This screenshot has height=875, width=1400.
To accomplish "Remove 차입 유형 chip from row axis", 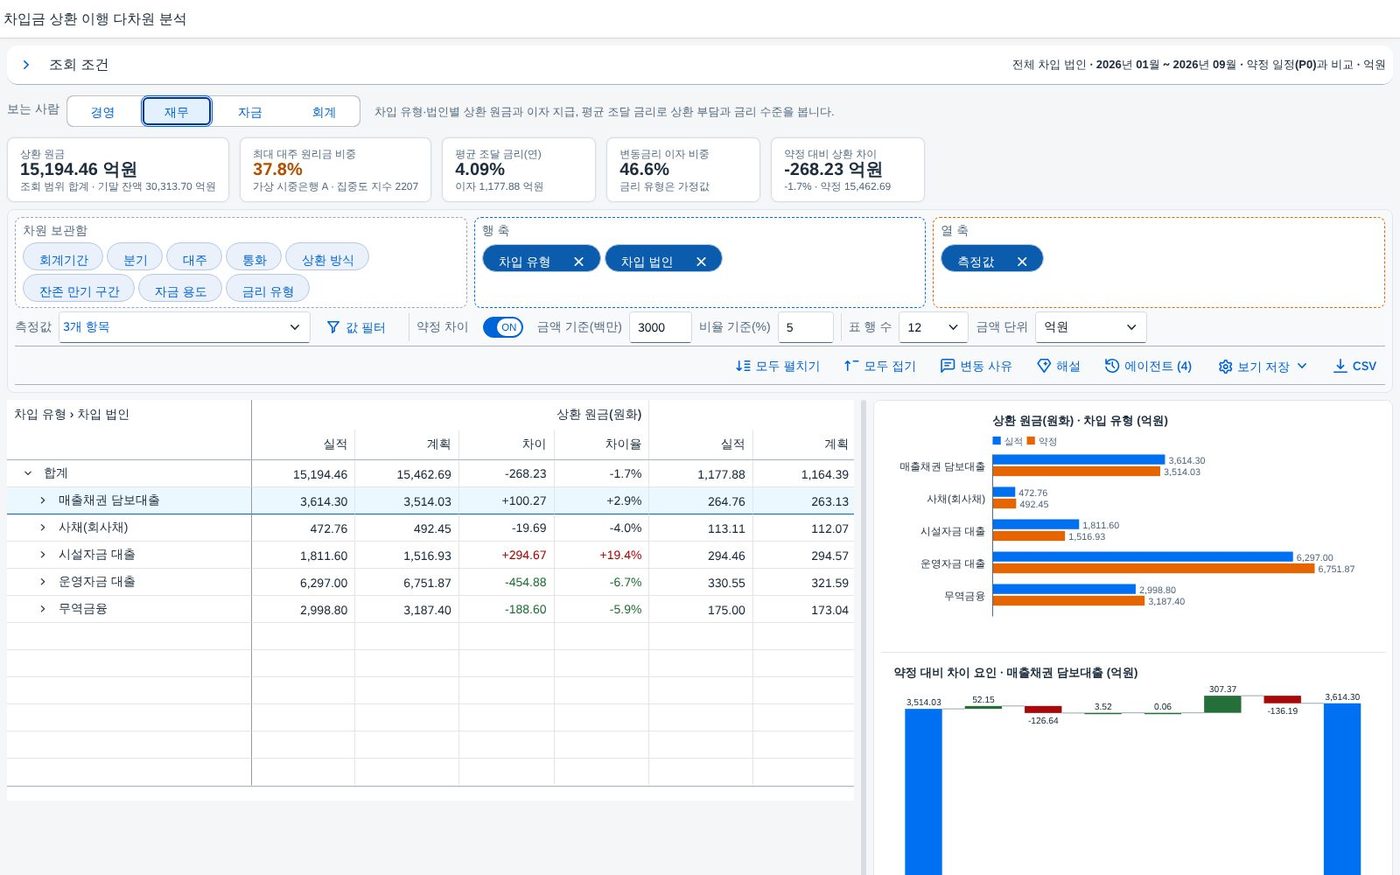I will (x=578, y=262).
